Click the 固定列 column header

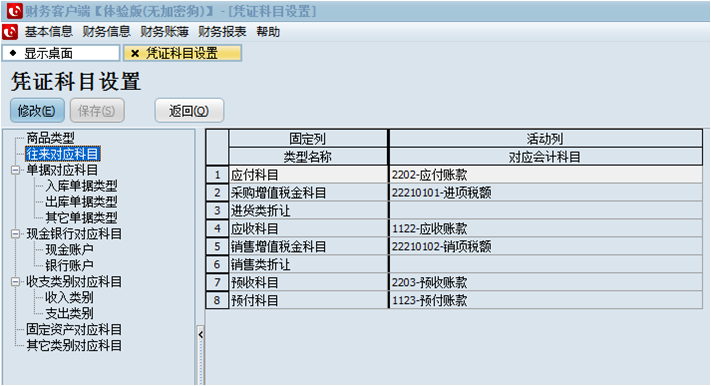[x=308, y=139]
